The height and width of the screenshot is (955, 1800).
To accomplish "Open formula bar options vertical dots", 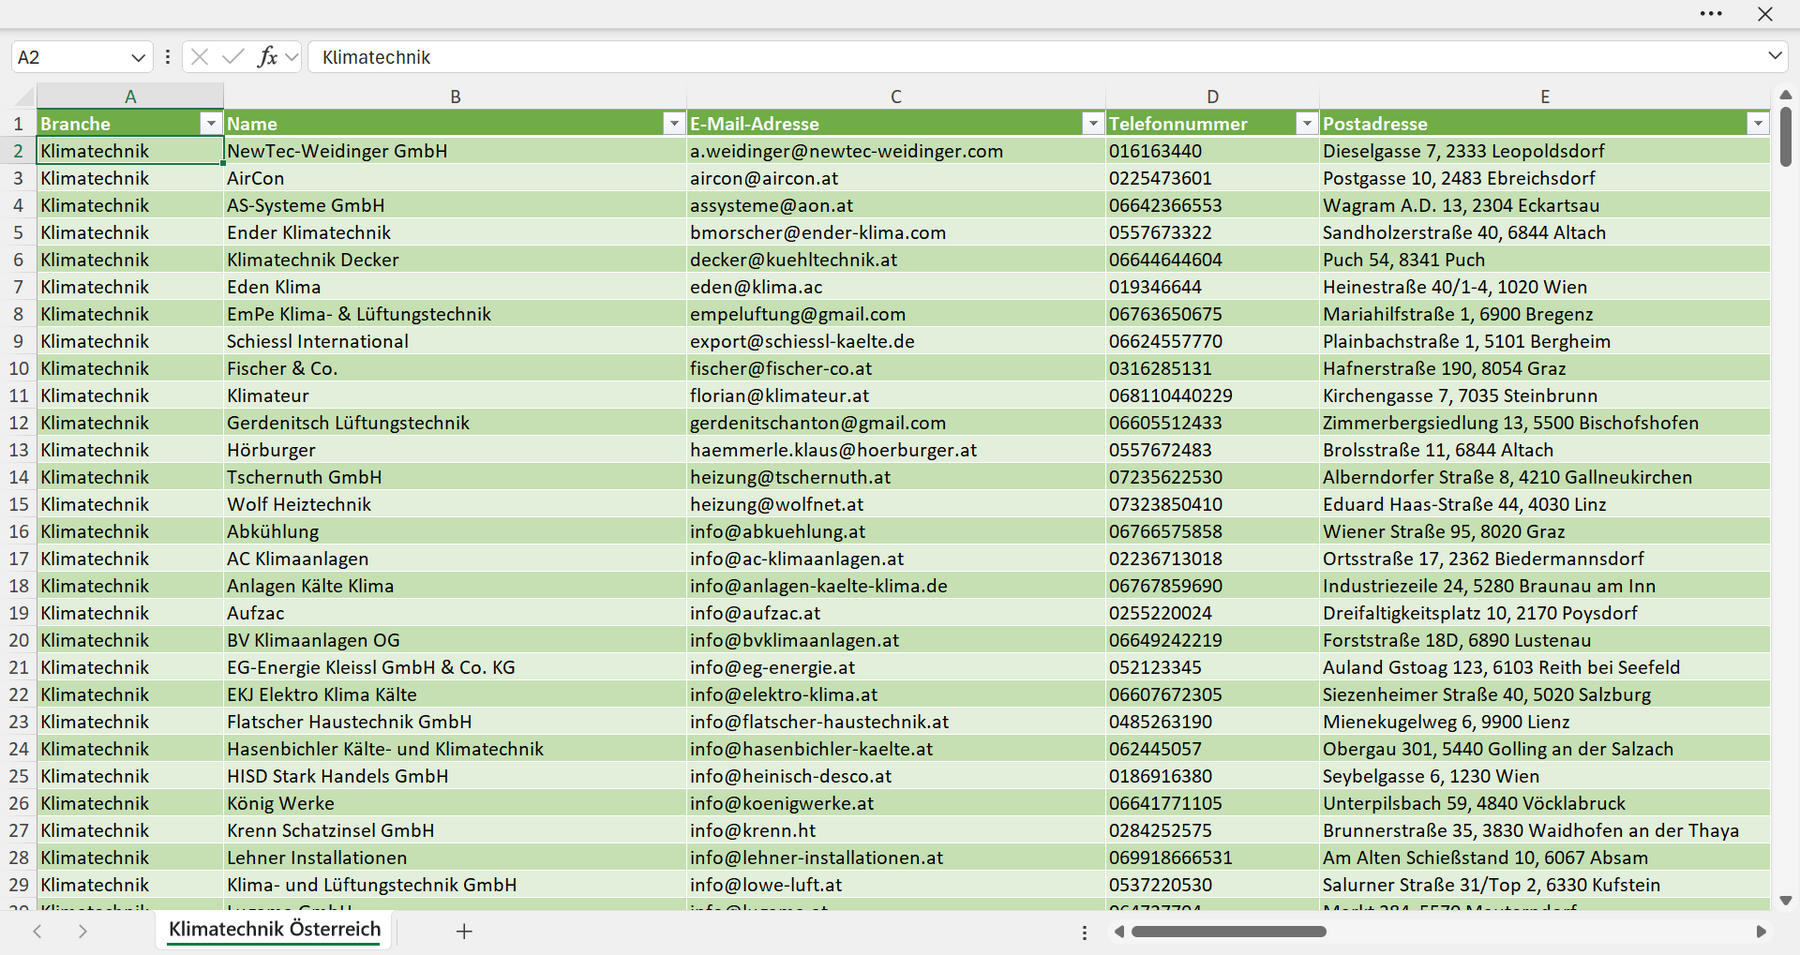I will tap(167, 57).
